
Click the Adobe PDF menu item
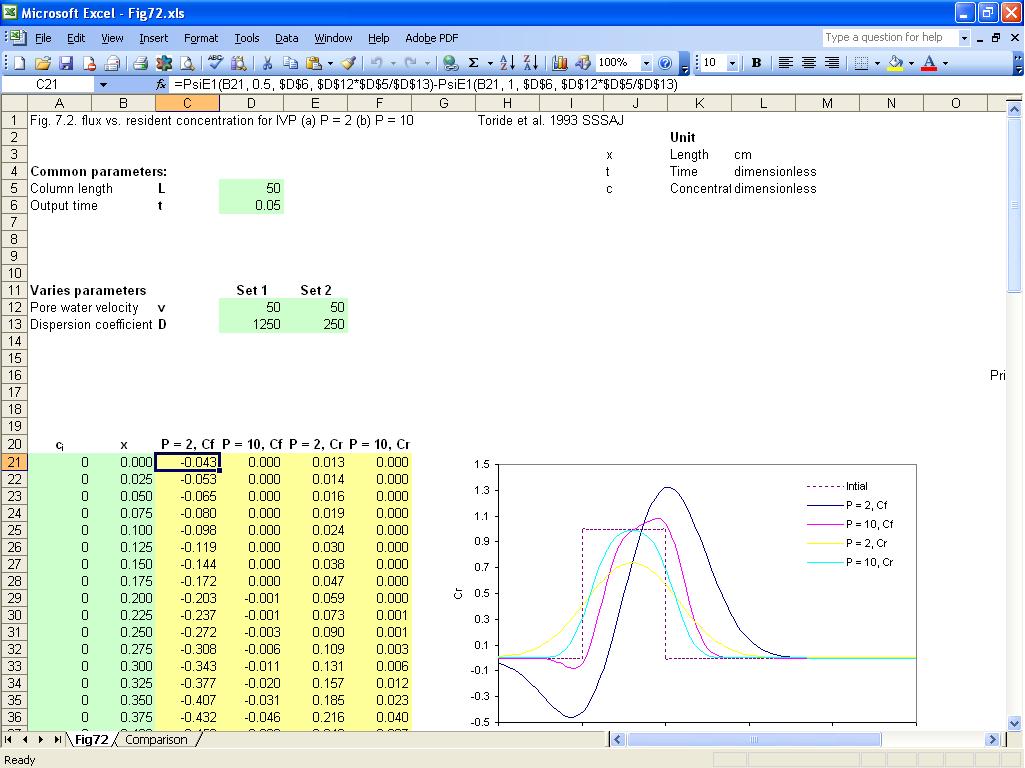click(431, 38)
